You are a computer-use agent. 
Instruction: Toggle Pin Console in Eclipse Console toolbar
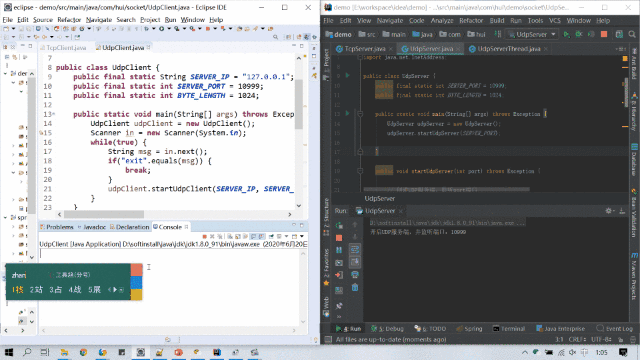point(271,236)
